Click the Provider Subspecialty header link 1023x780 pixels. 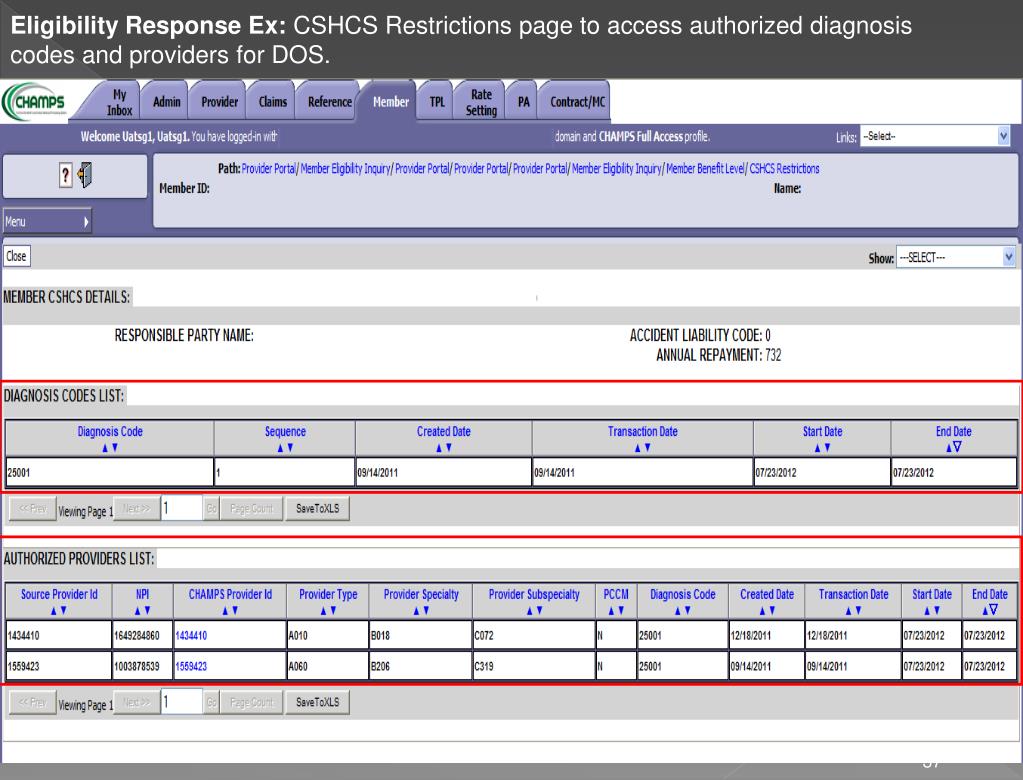point(534,594)
